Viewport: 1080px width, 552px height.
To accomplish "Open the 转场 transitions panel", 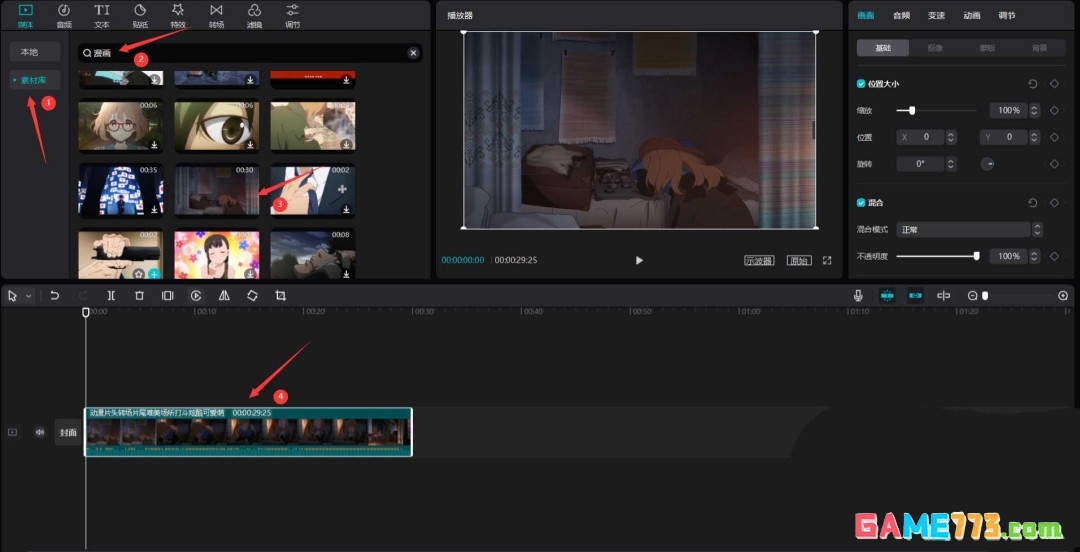I will tap(216, 16).
